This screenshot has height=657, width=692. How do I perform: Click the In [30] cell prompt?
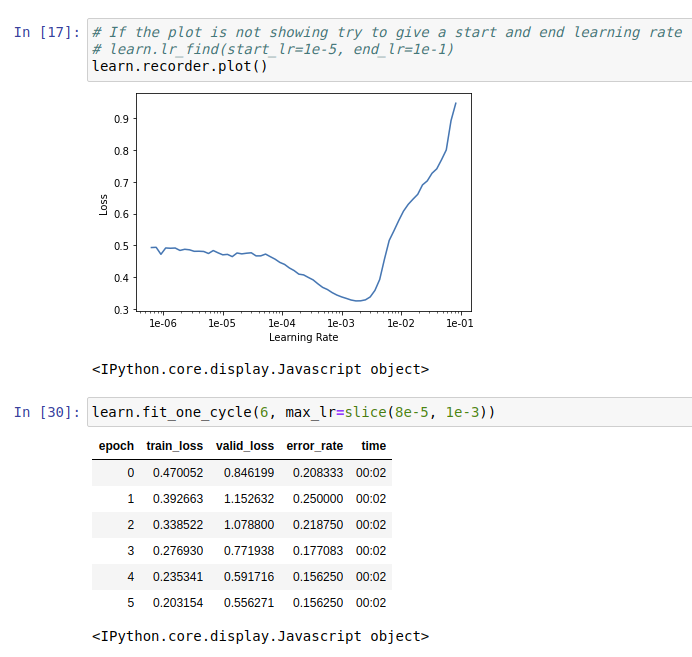click(x=46, y=412)
